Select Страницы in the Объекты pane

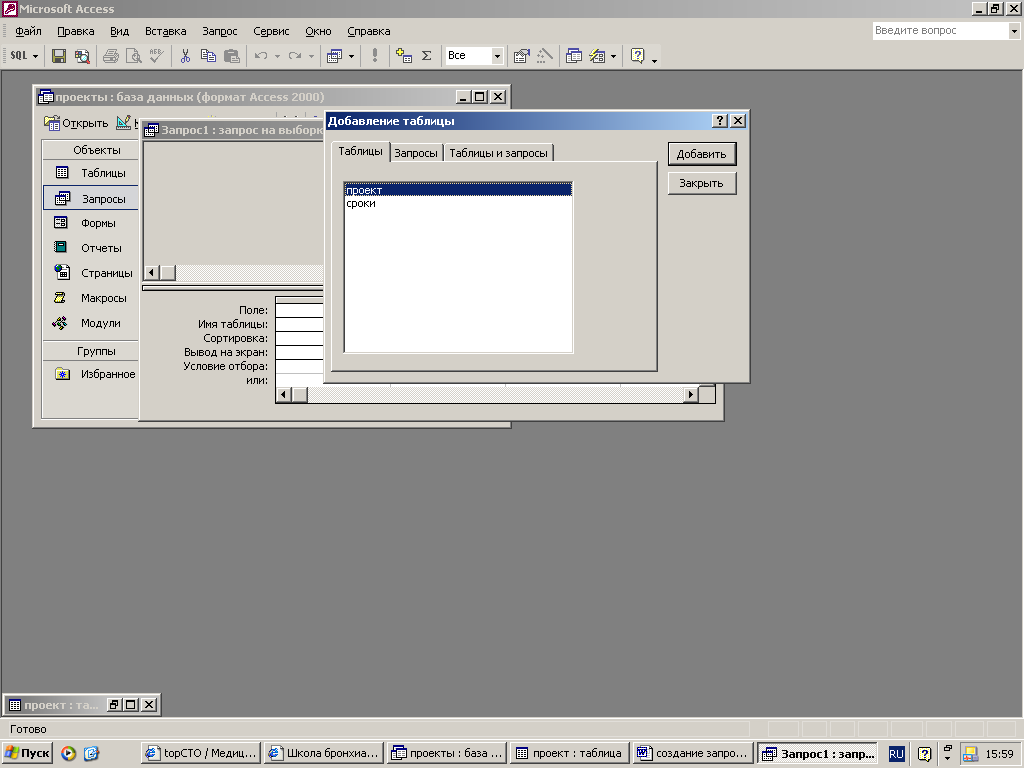tap(91, 273)
